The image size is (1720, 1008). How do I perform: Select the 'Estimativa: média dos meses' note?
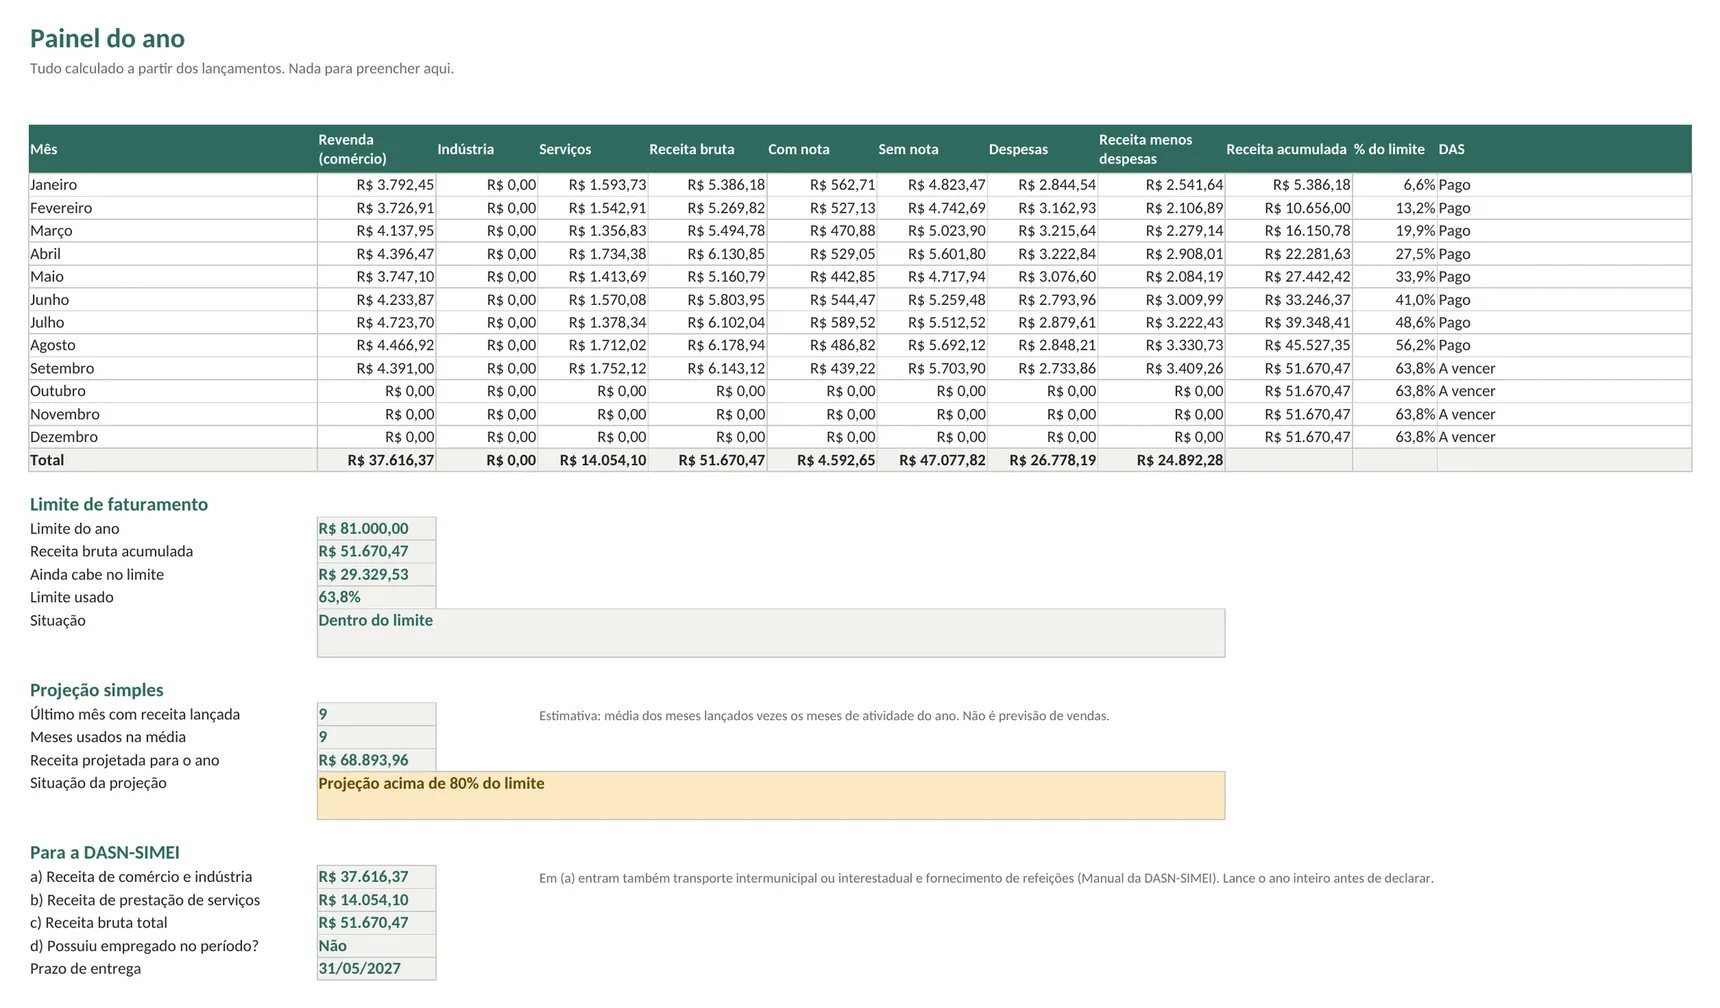[x=824, y=716]
